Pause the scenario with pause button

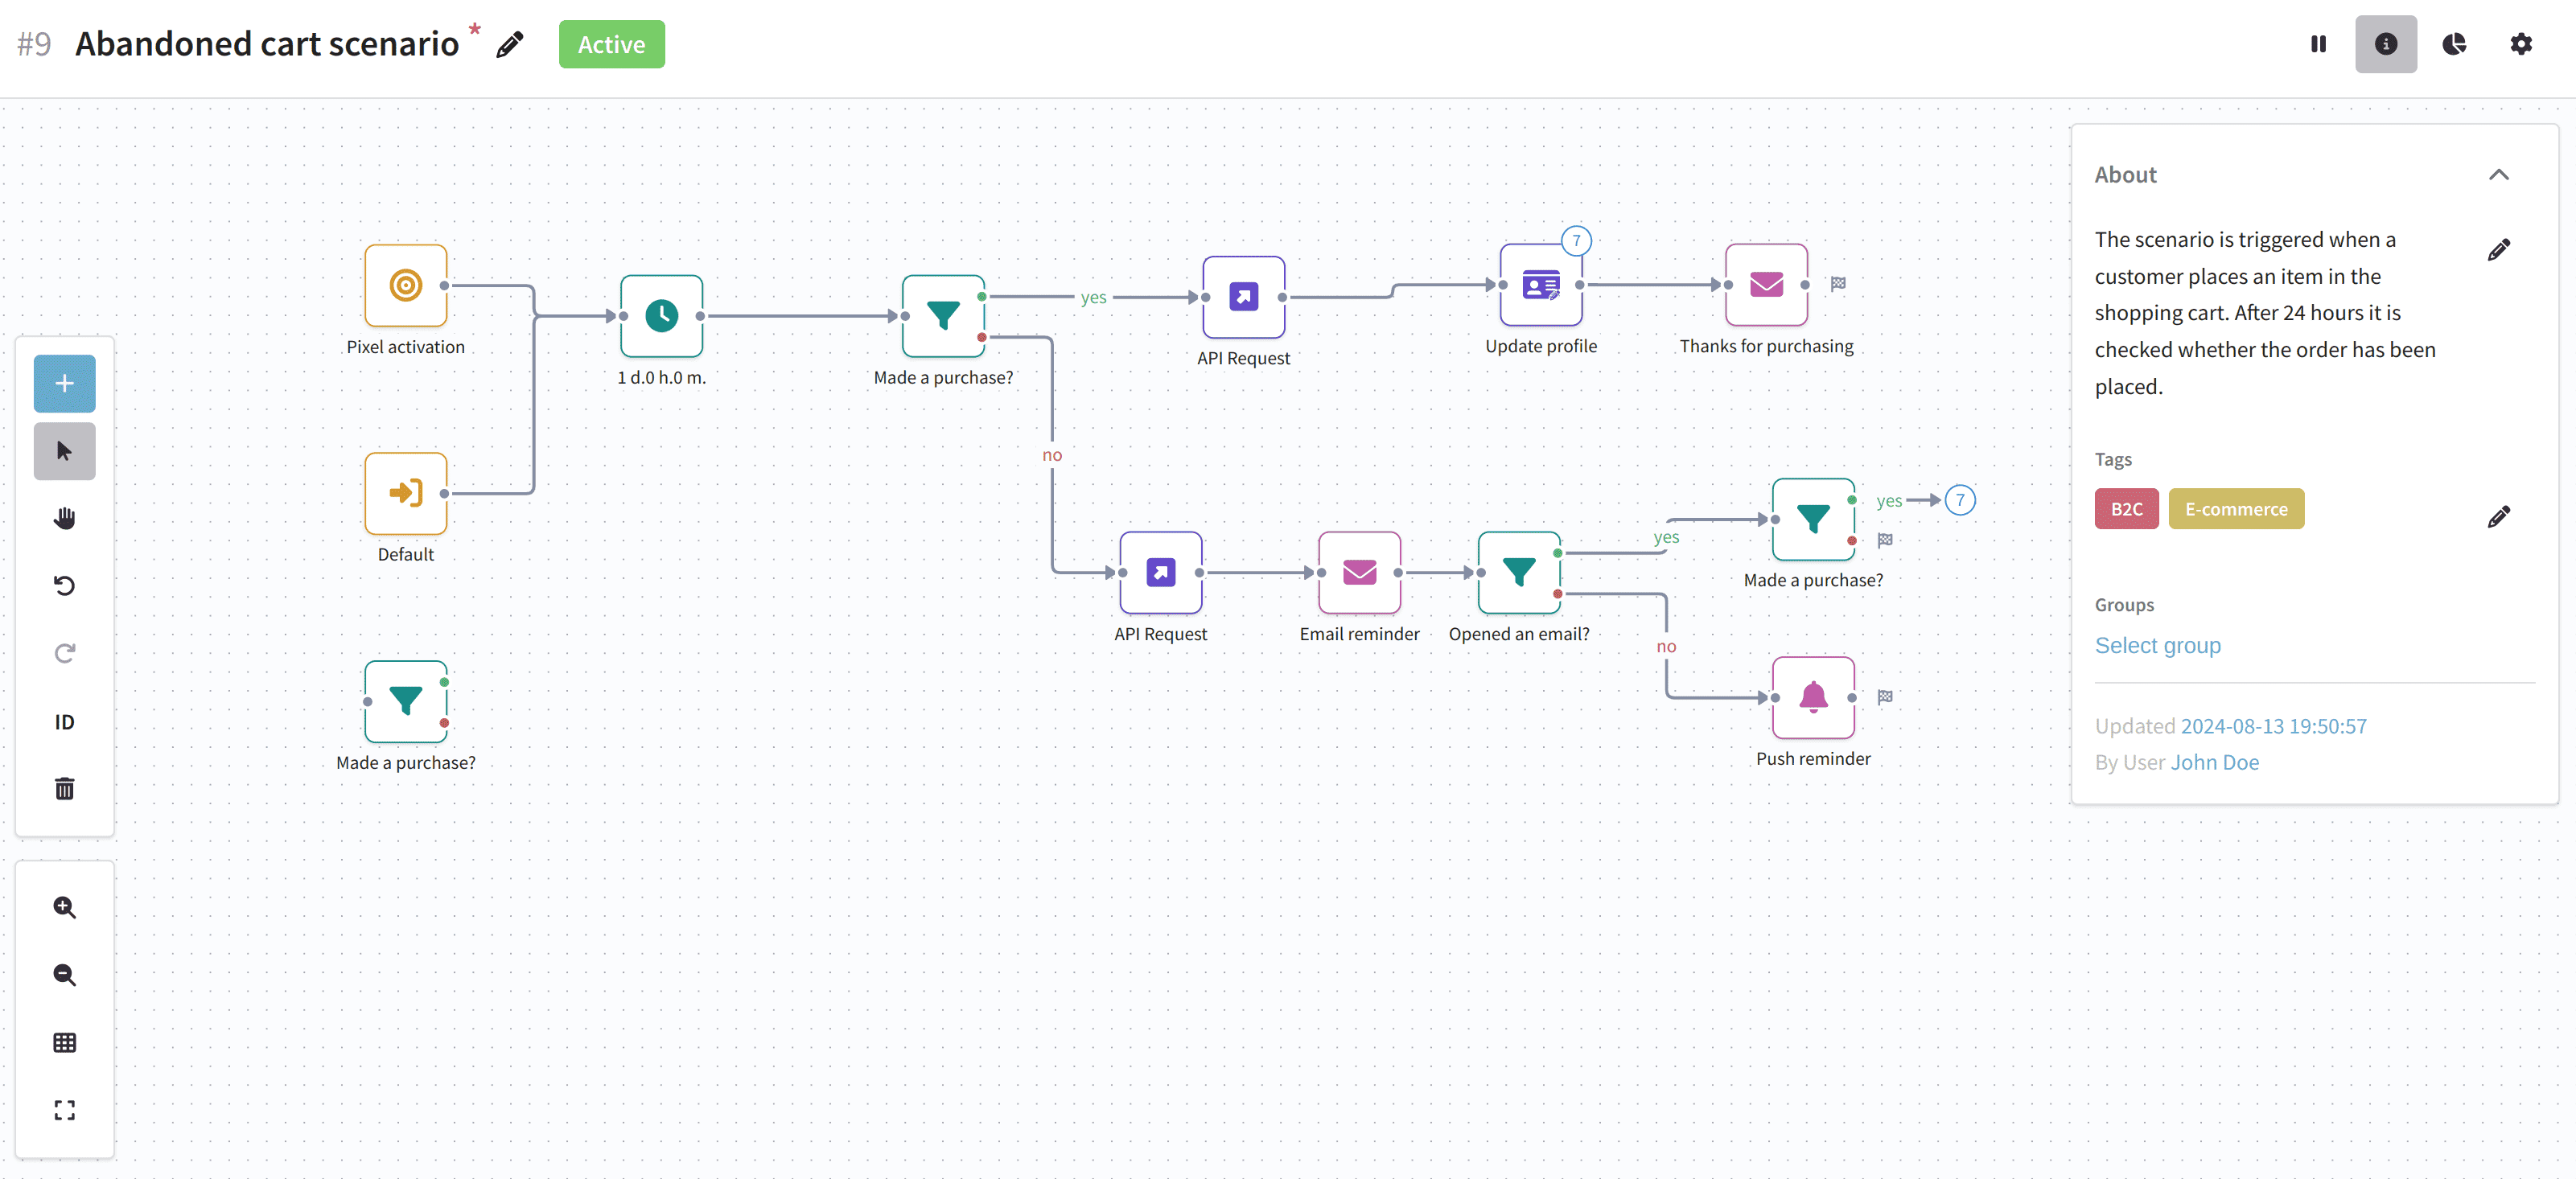tap(2318, 44)
